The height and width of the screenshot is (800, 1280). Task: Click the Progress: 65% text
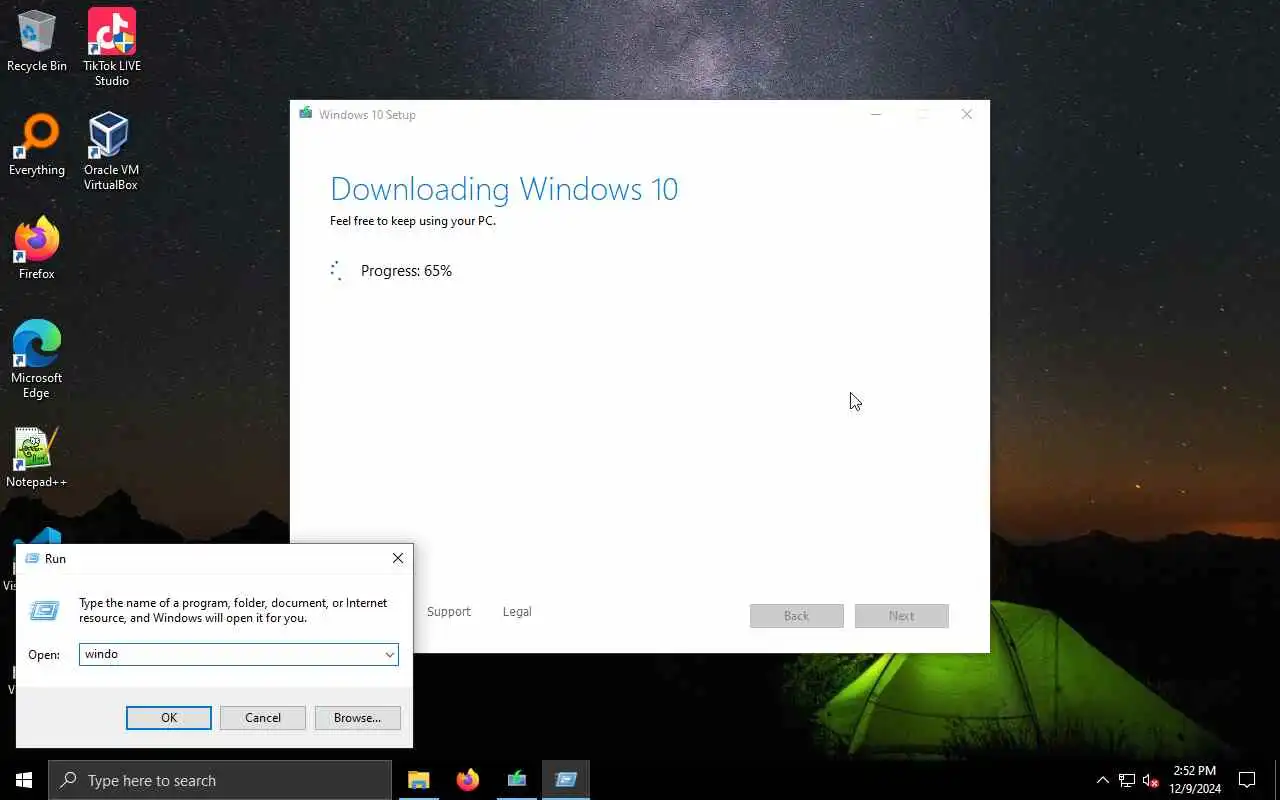pyautogui.click(x=406, y=271)
